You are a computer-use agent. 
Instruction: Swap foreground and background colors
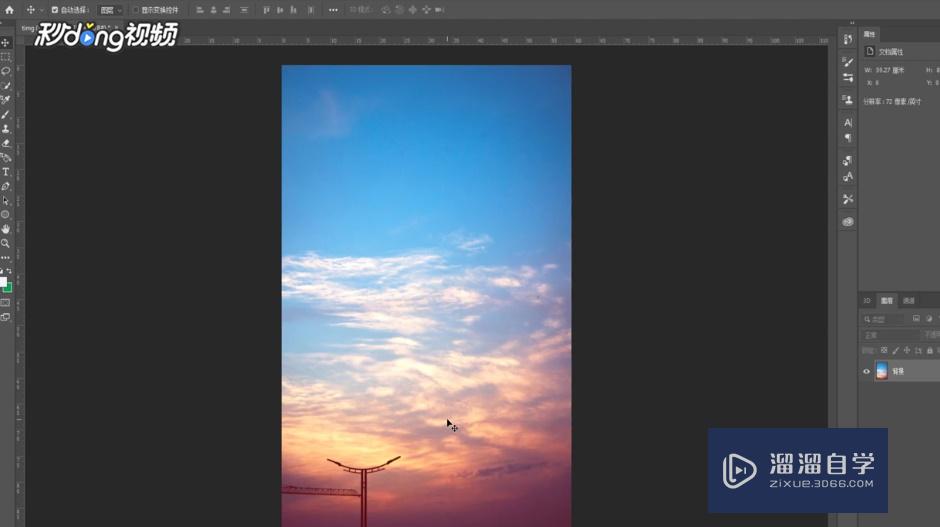[9, 271]
